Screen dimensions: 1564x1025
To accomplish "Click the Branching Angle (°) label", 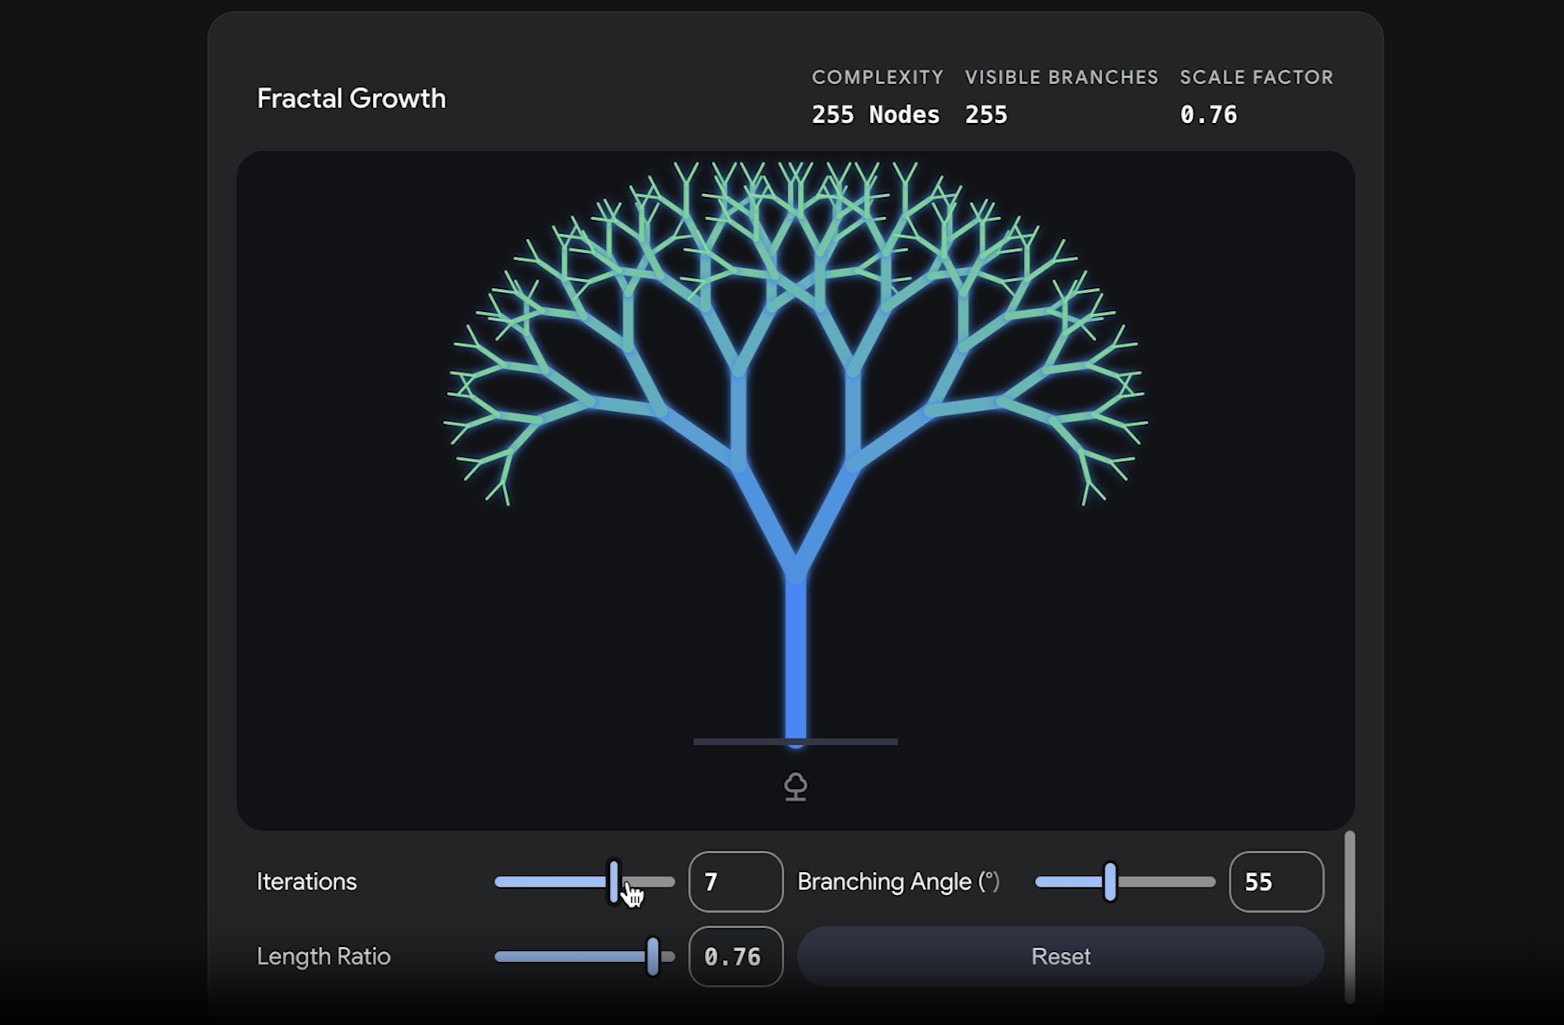I will [898, 882].
